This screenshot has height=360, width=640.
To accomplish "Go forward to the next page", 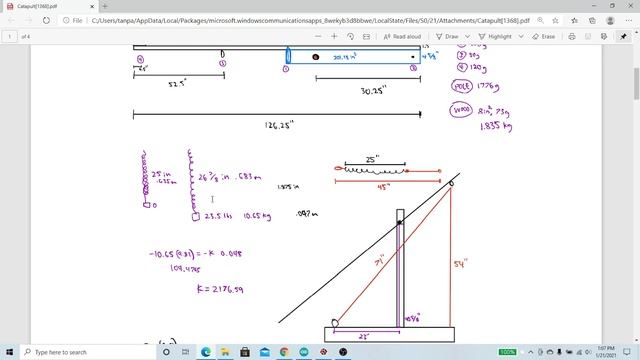I will tap(29, 20).
